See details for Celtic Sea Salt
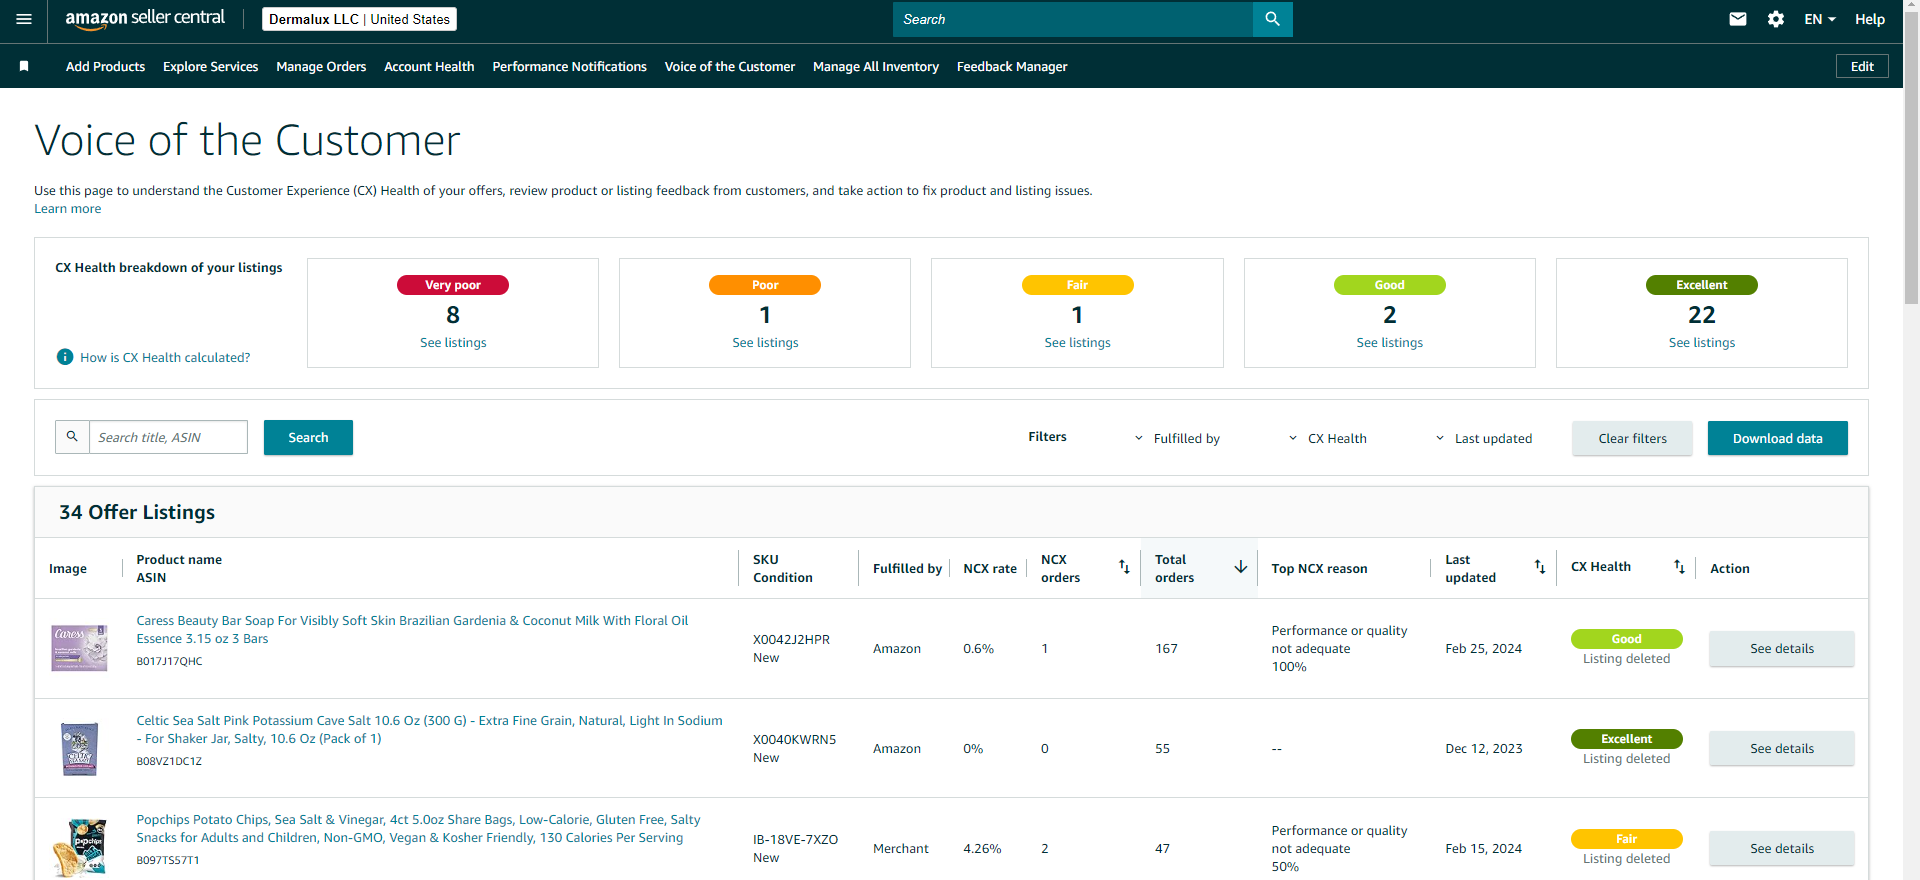The image size is (1920, 880). (1781, 748)
